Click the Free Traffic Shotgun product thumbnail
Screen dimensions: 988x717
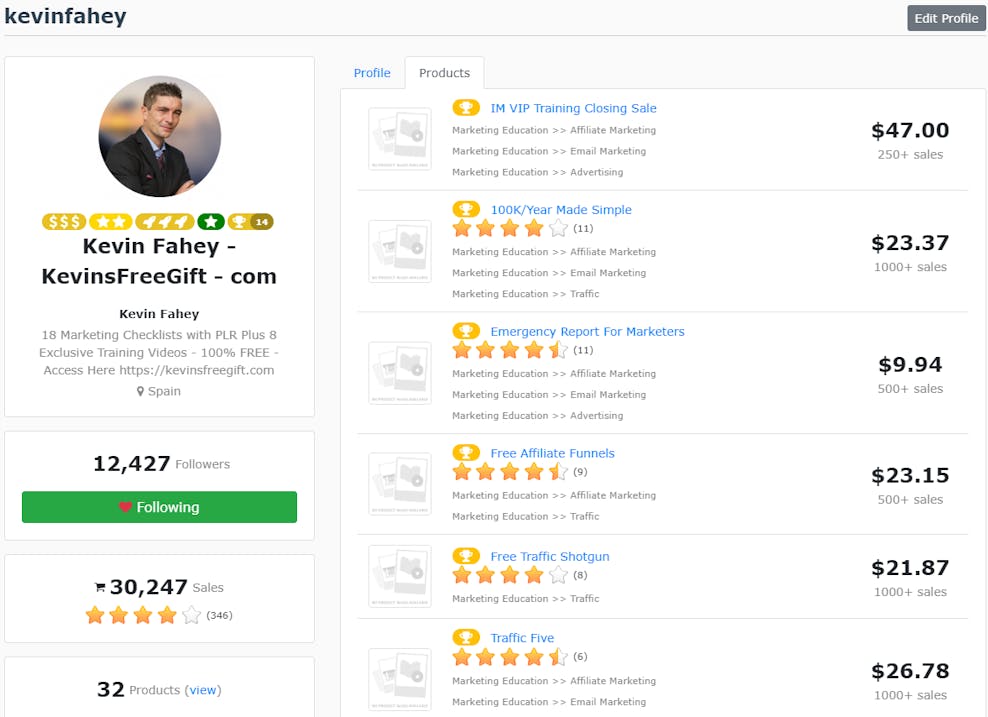pyautogui.click(x=400, y=577)
